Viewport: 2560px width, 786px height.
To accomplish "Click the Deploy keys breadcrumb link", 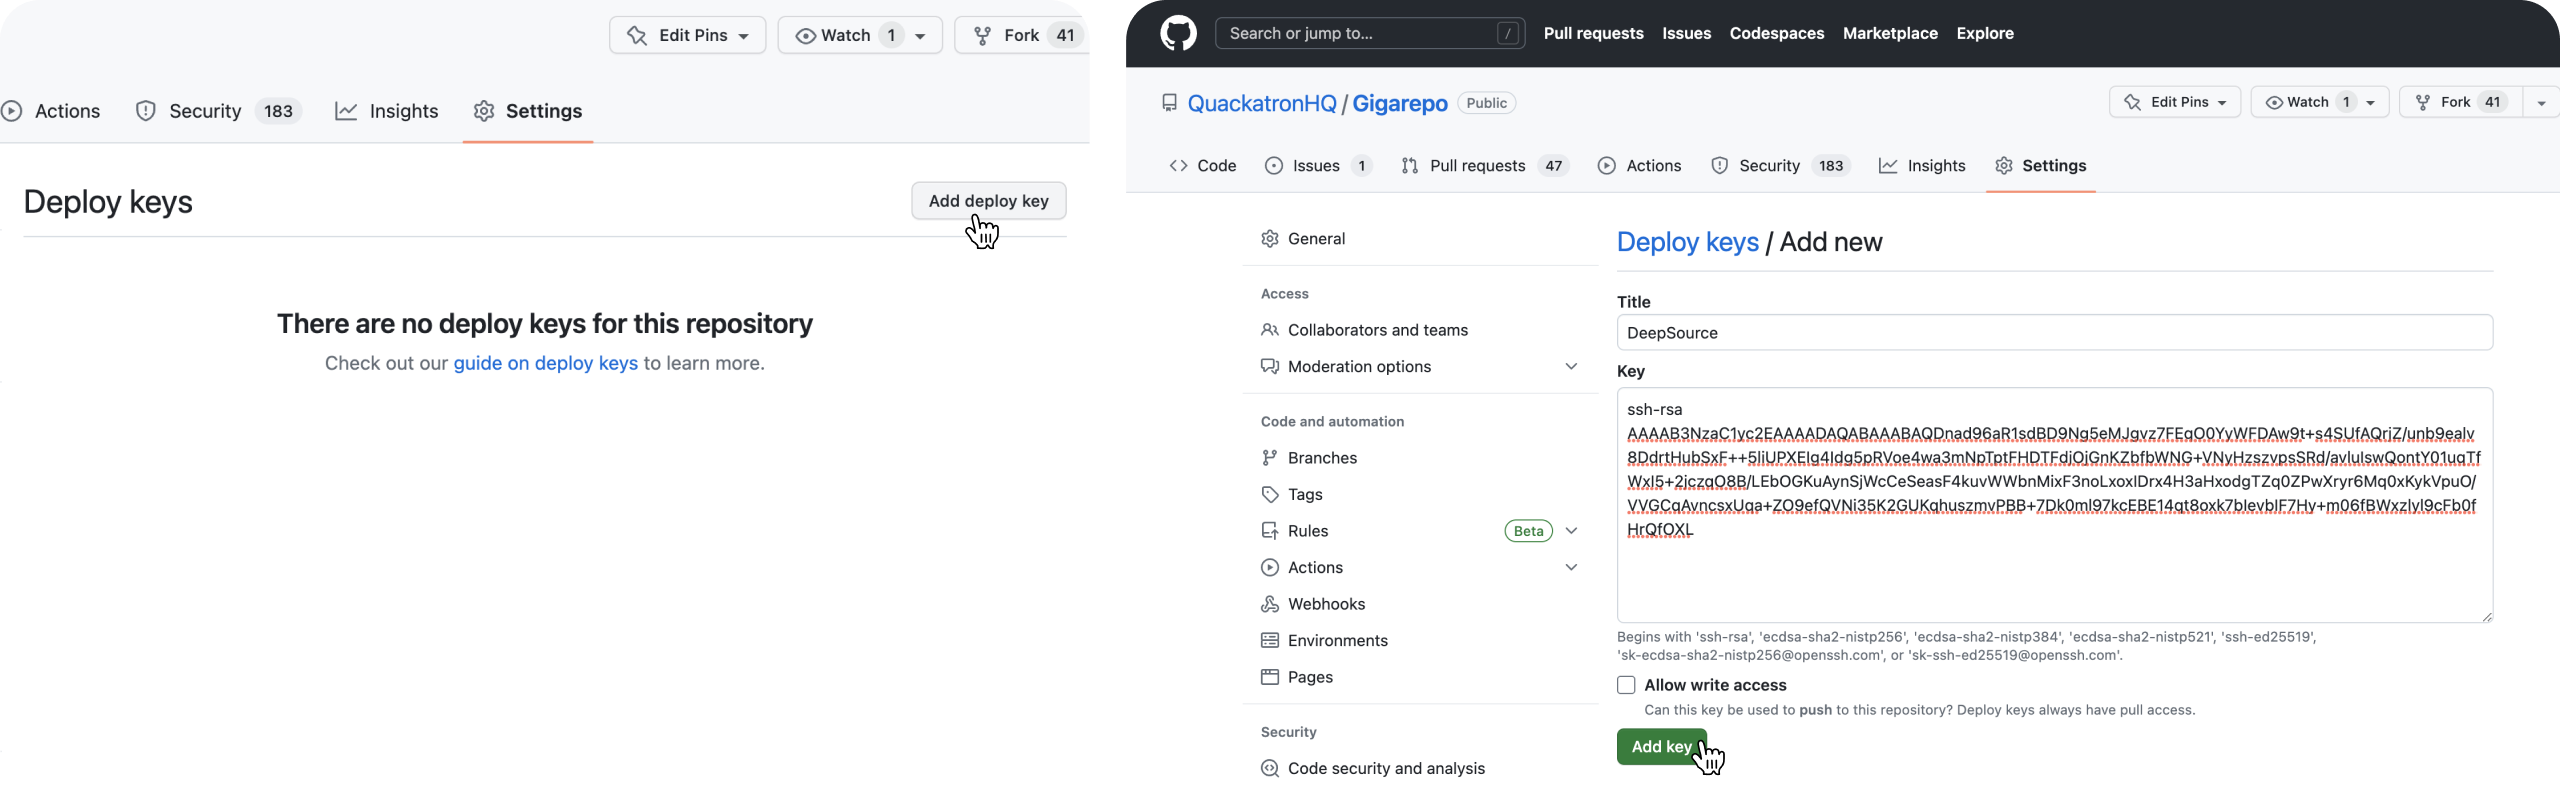I will tap(1687, 242).
